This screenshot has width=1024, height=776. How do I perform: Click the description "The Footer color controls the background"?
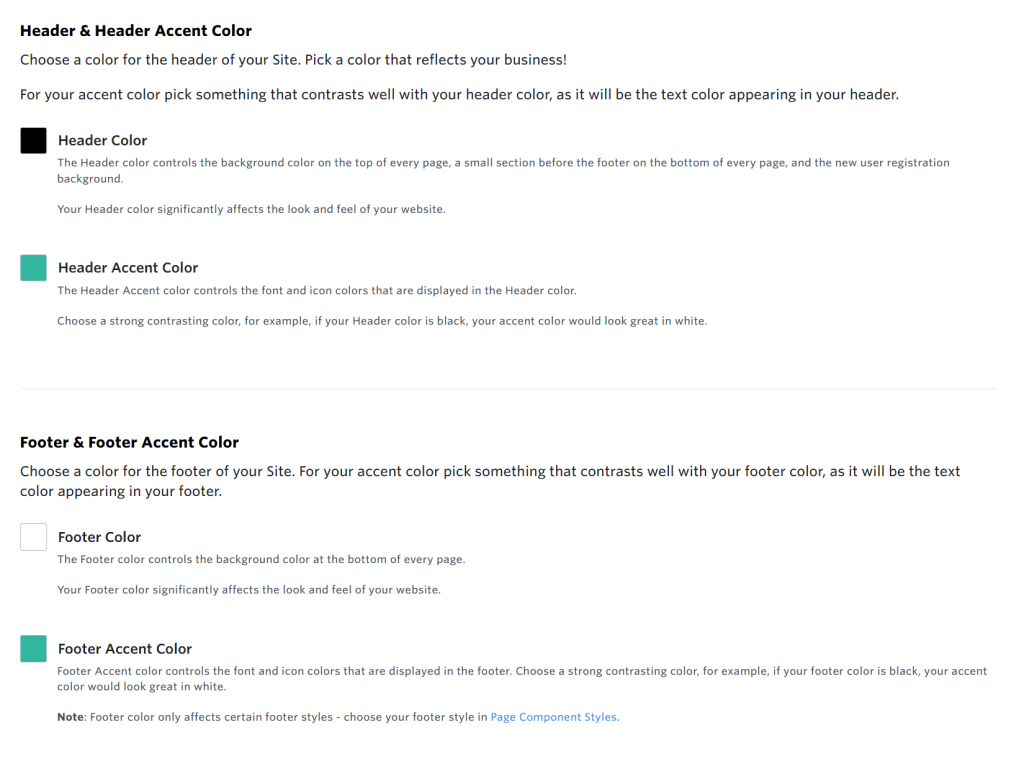pos(261,560)
